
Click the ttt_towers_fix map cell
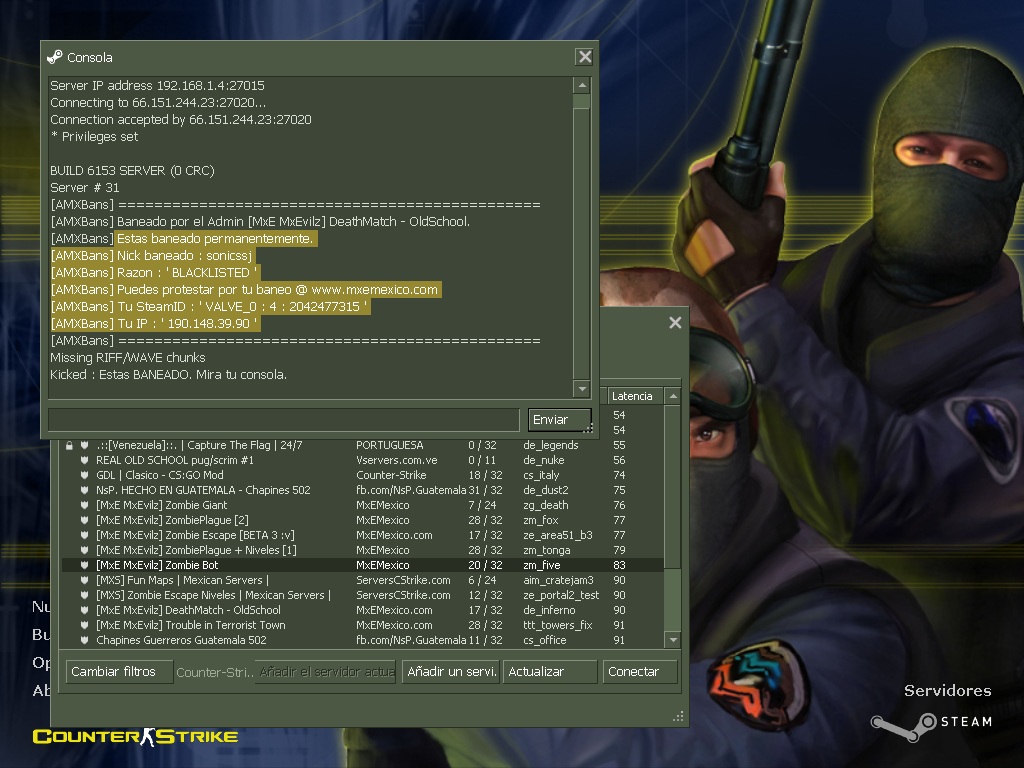558,625
